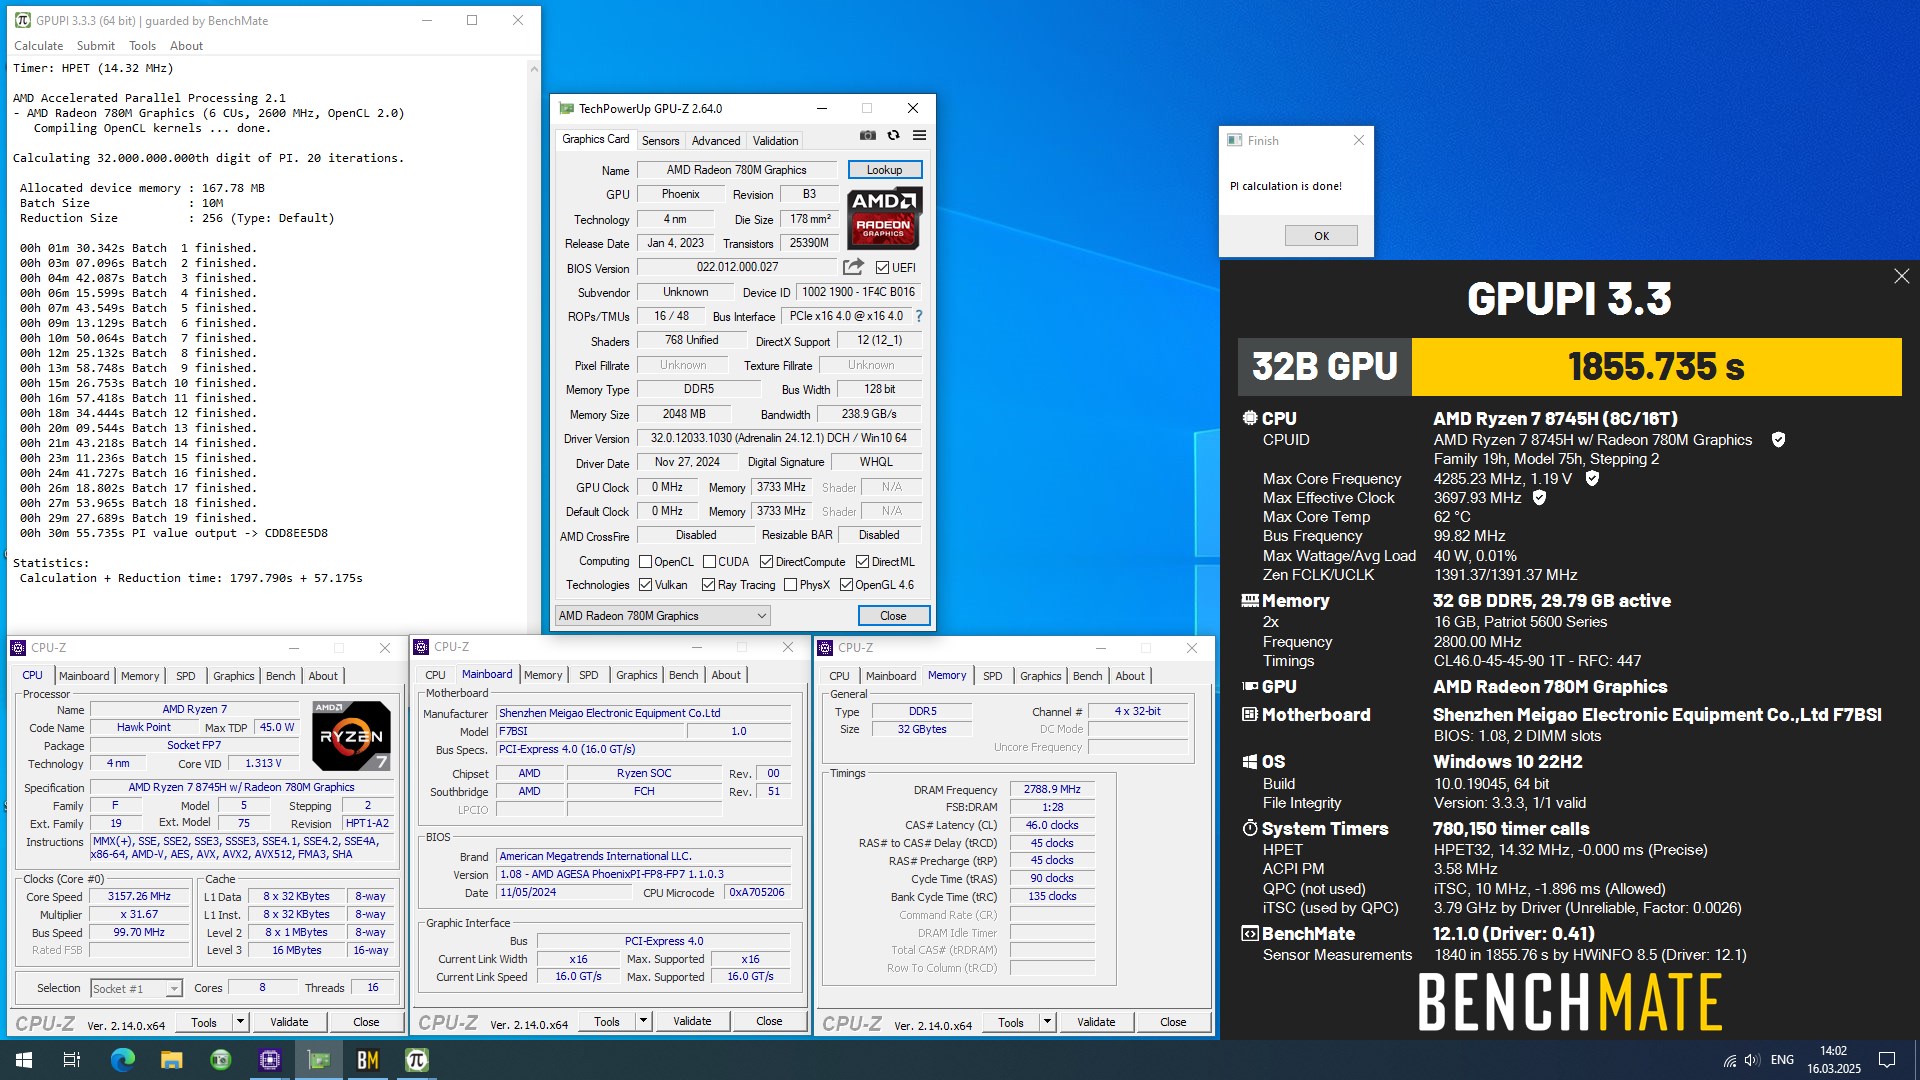Open the Tools menu in GPUPI

pos(142,46)
